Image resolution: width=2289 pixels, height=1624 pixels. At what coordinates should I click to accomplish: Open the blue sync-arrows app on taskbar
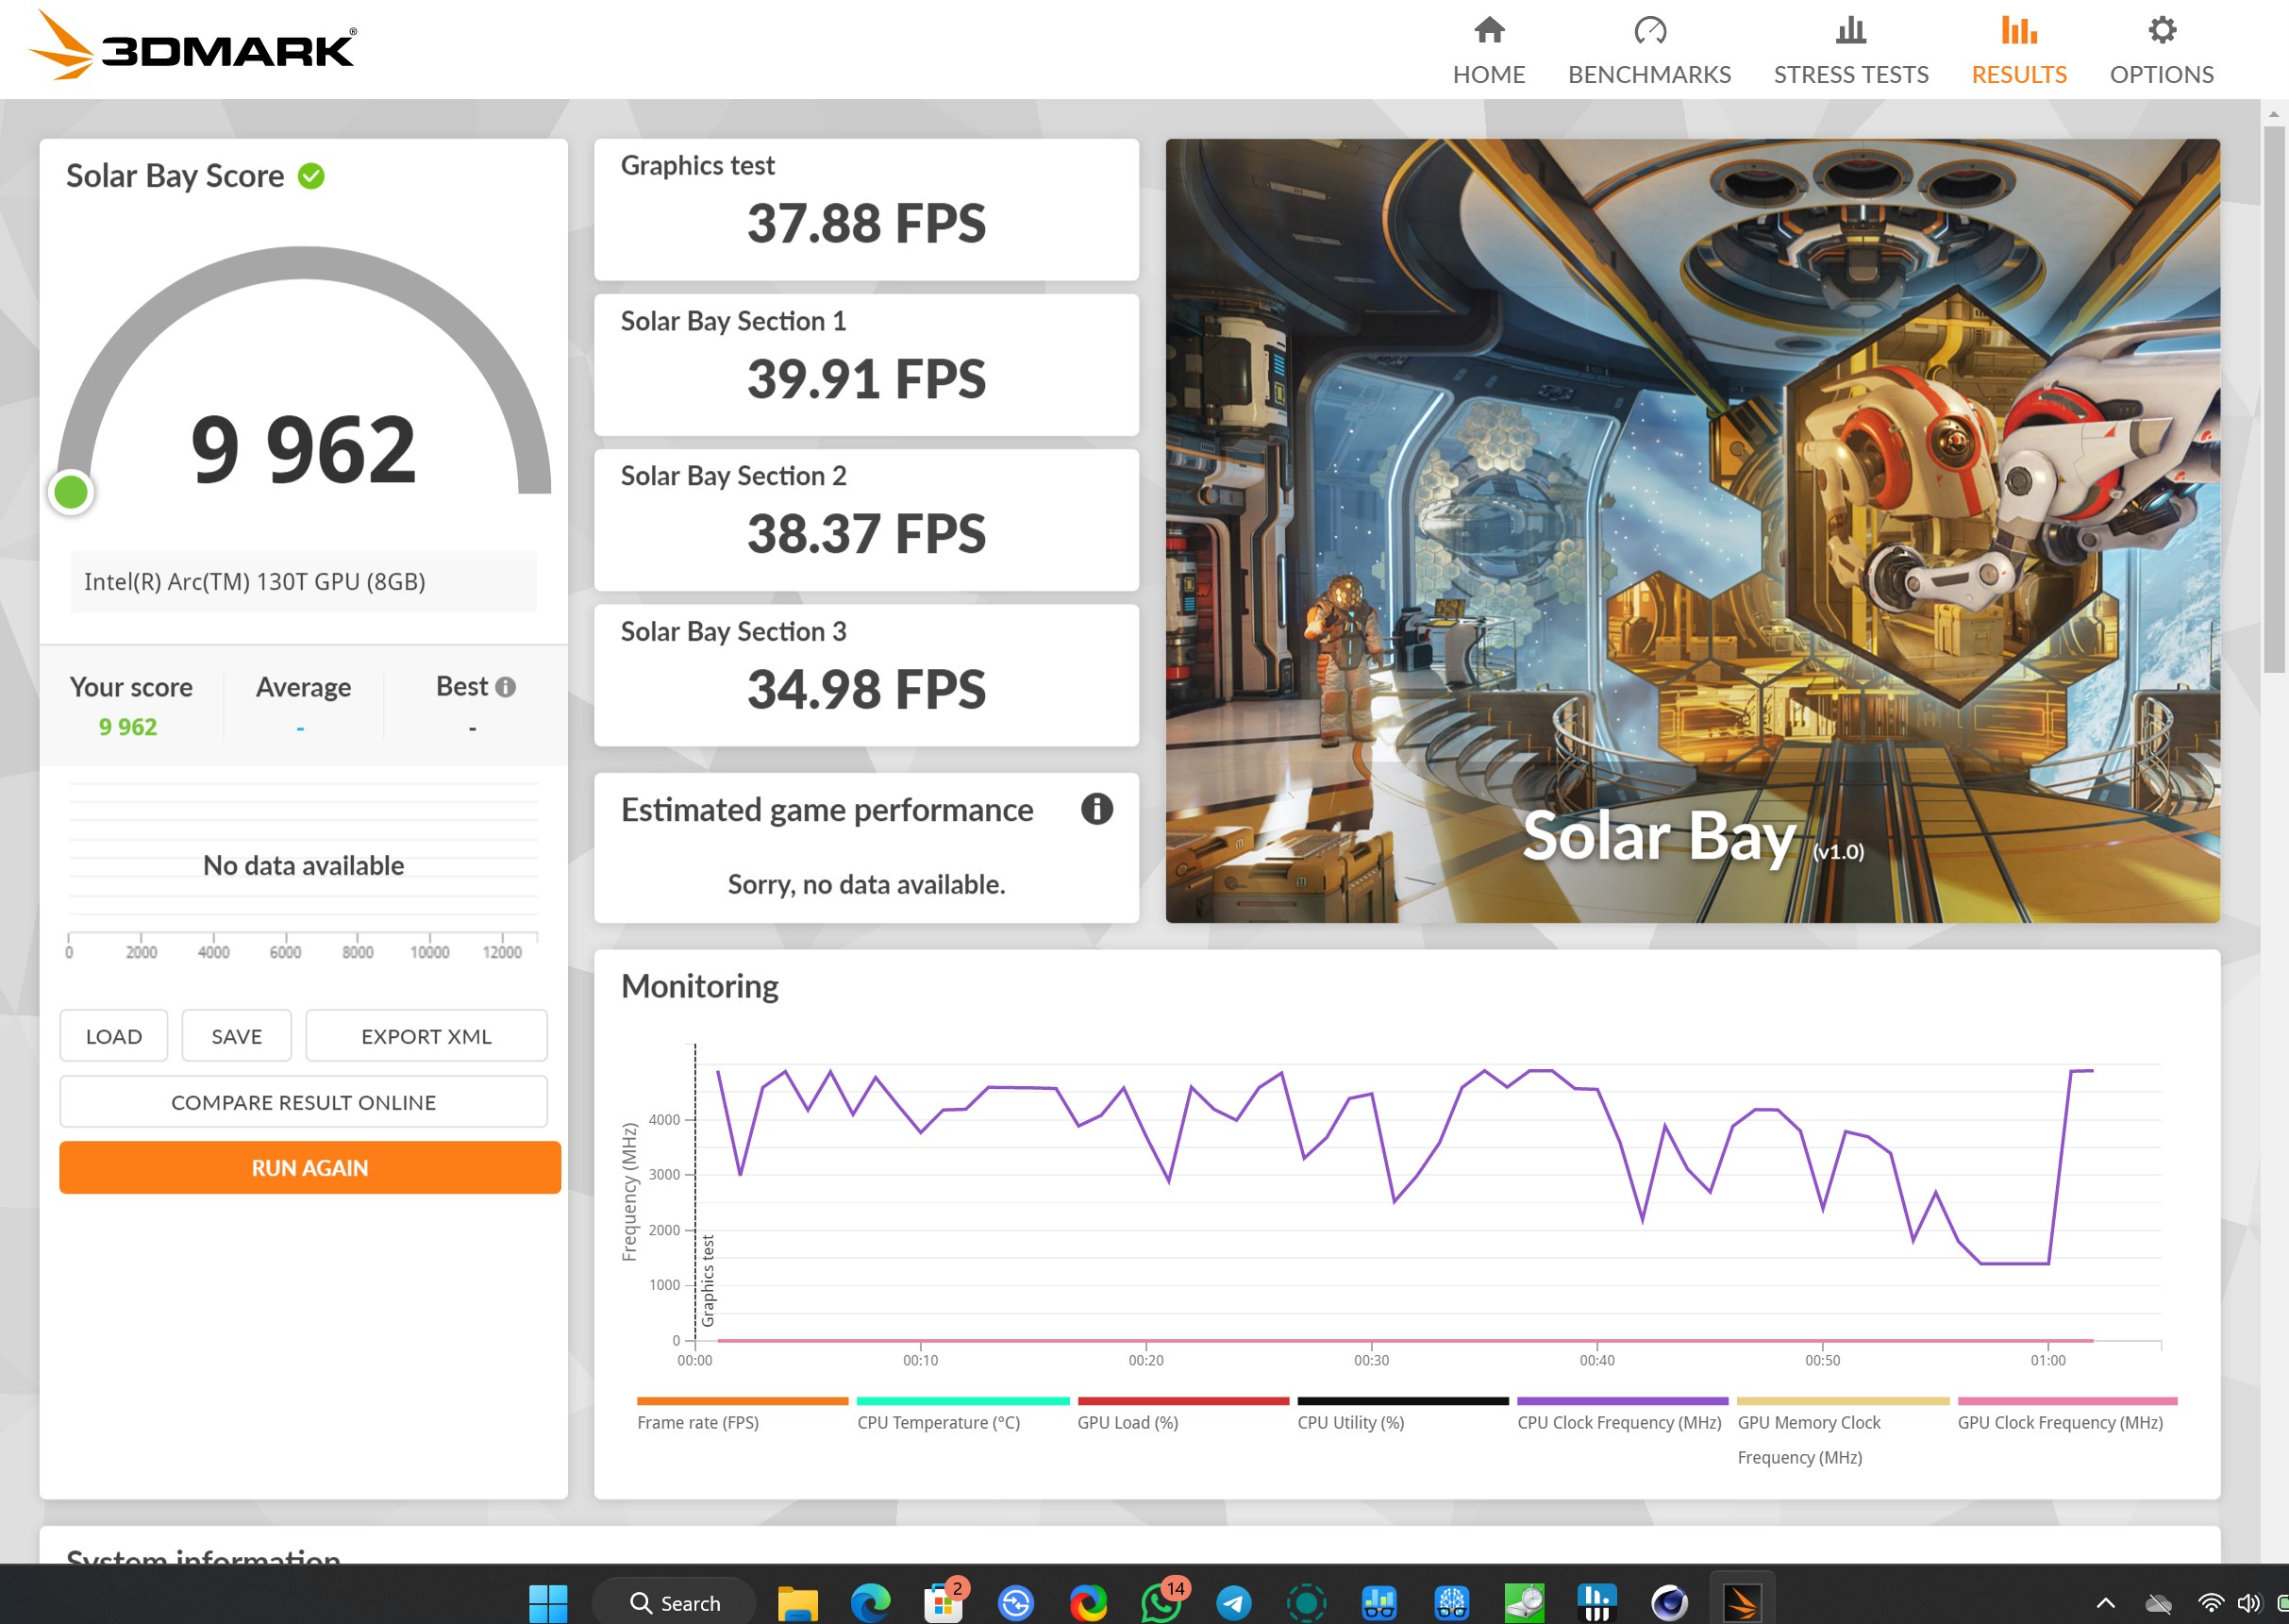1015,1602
